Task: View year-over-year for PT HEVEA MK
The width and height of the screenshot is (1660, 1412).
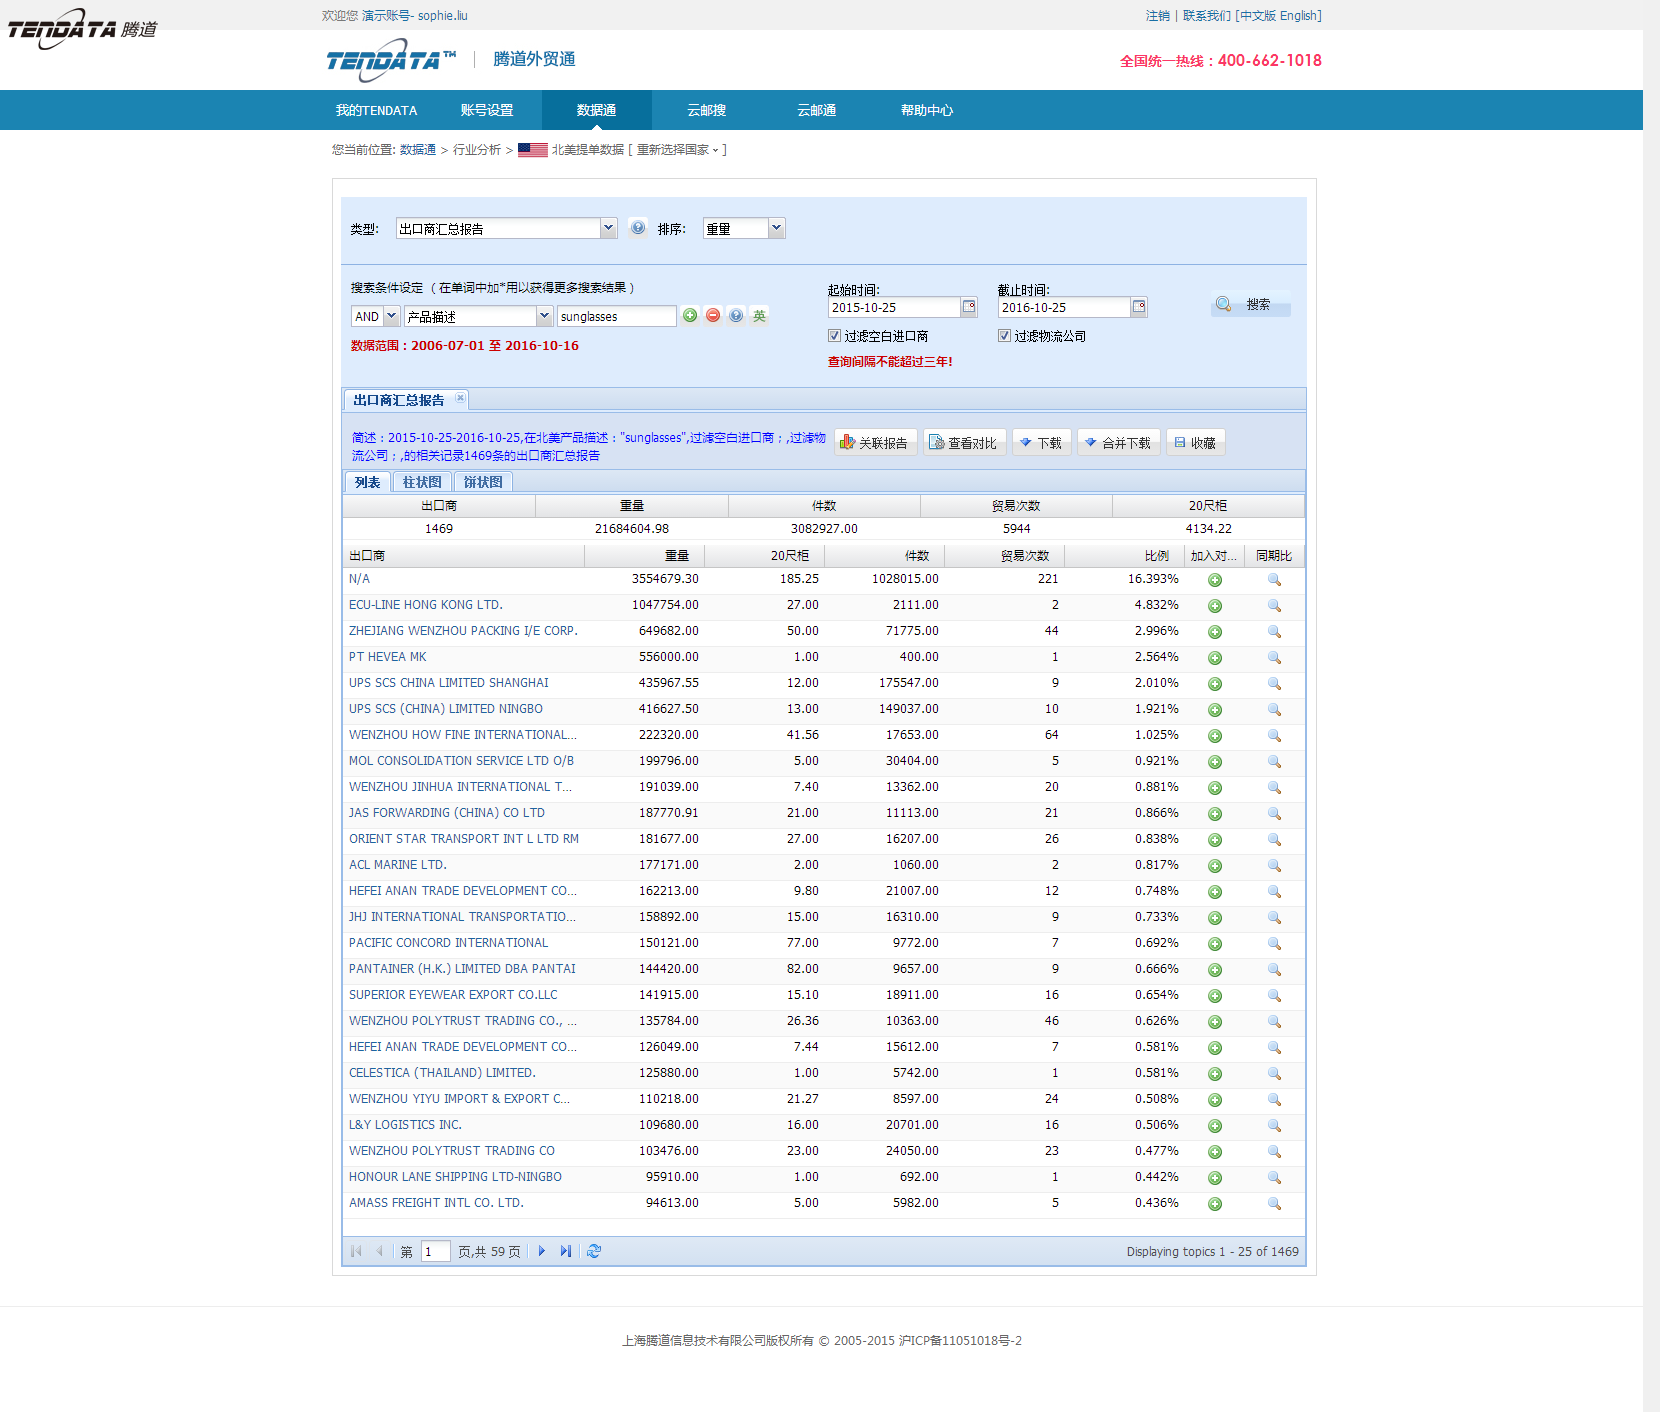Action: (x=1274, y=658)
